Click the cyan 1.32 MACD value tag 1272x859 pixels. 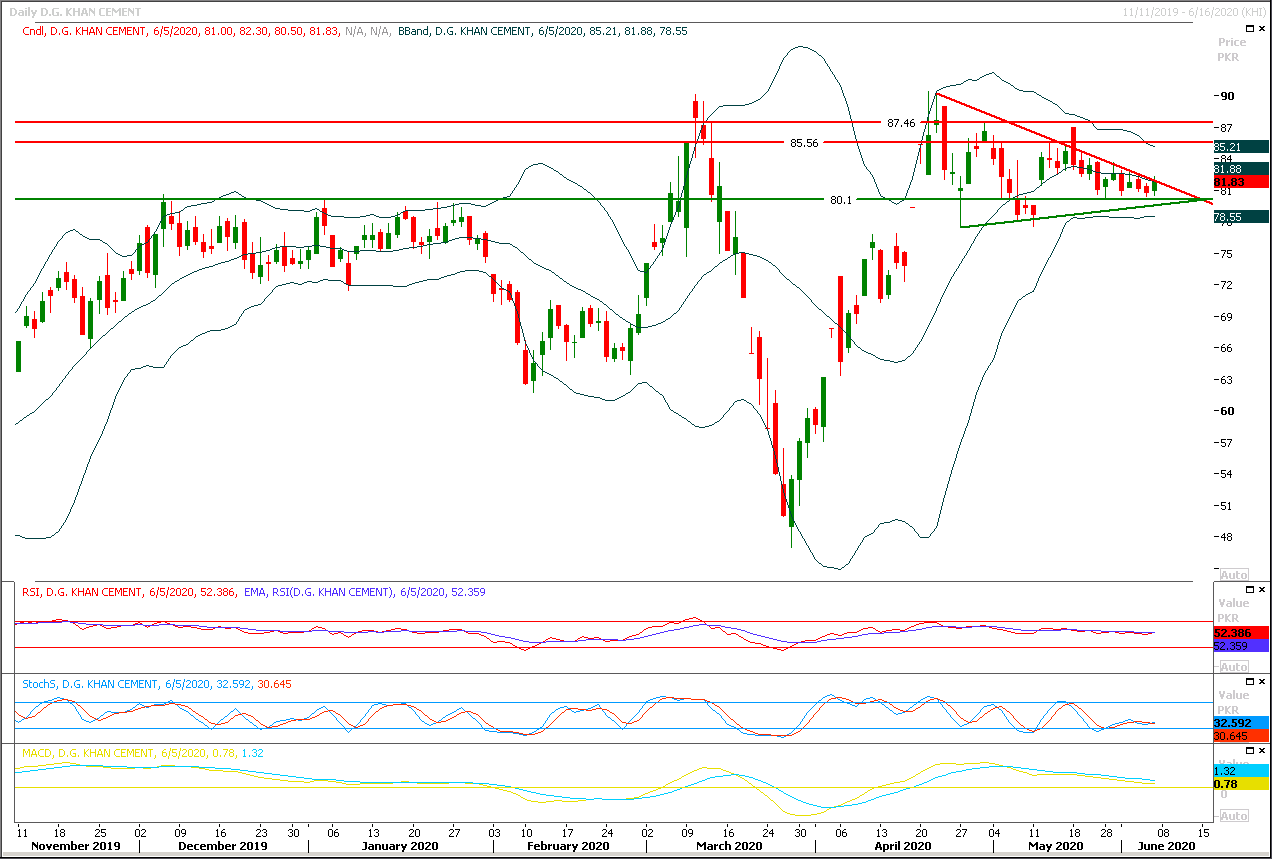1240,771
